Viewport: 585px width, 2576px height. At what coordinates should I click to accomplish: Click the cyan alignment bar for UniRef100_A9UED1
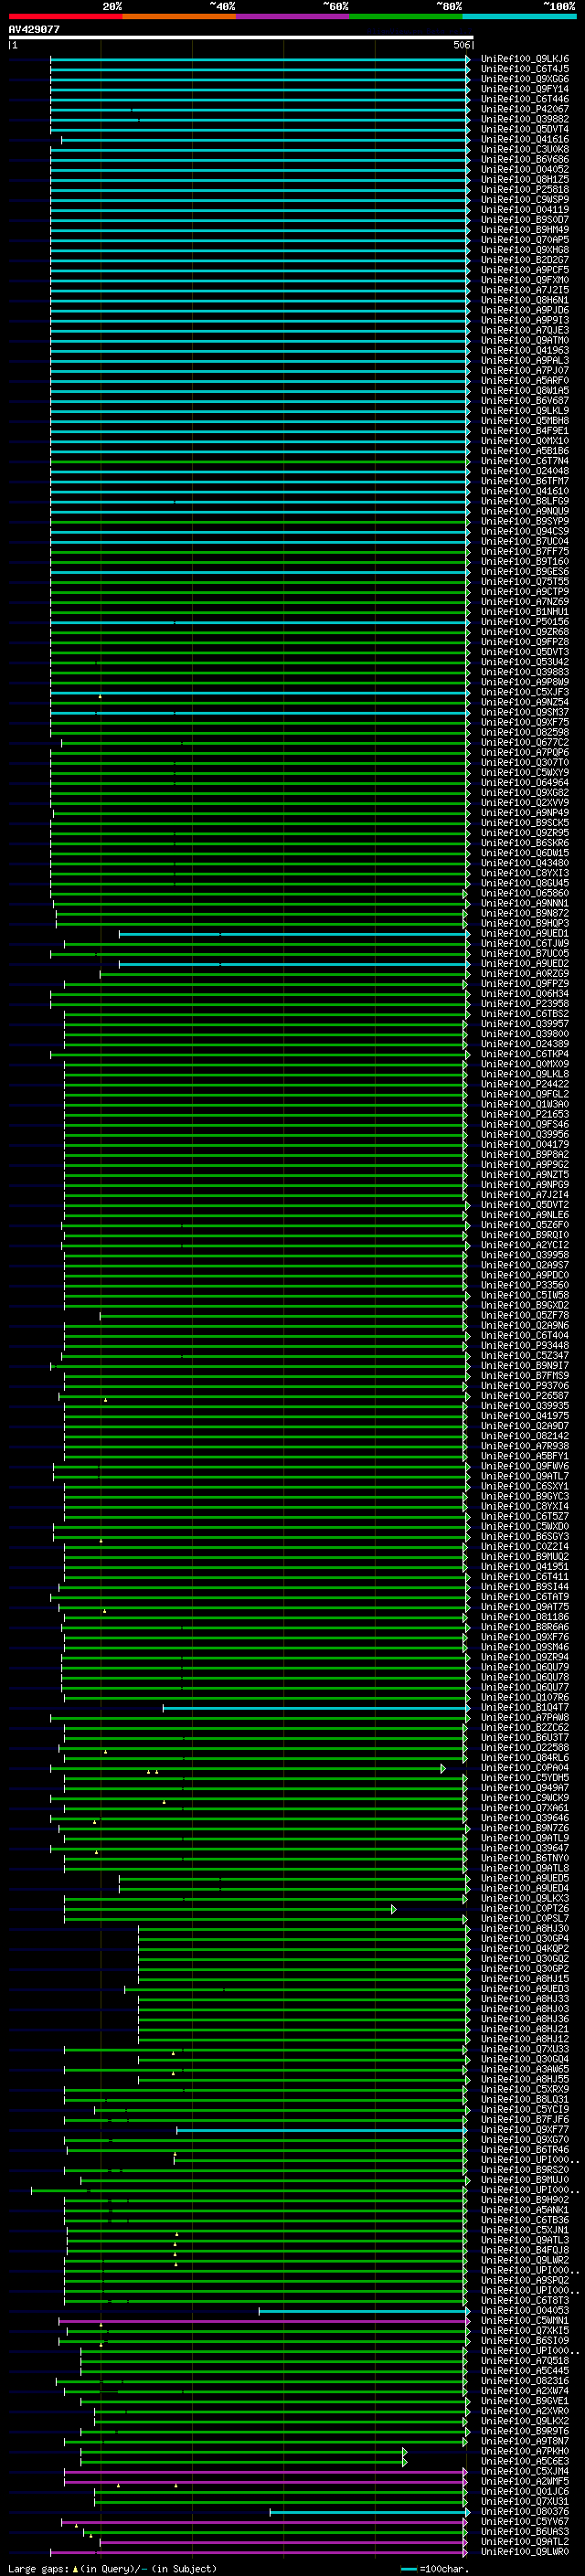[294, 933]
